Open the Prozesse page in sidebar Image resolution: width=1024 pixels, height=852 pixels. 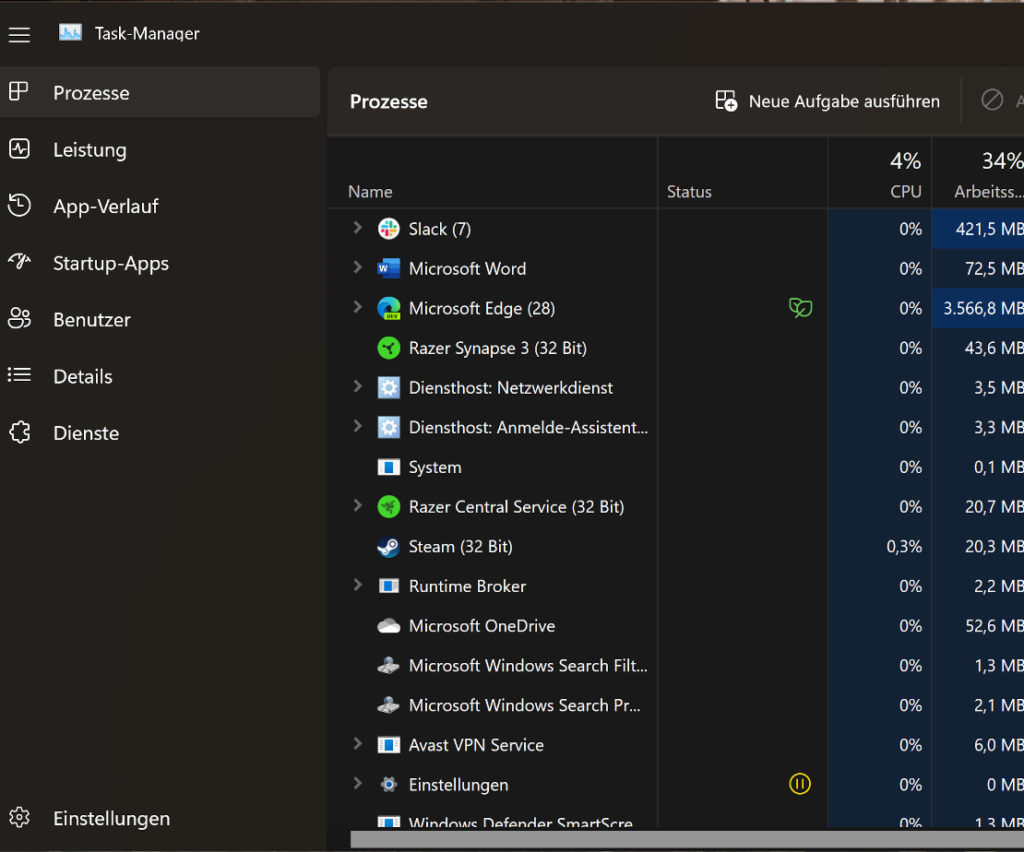(160, 92)
